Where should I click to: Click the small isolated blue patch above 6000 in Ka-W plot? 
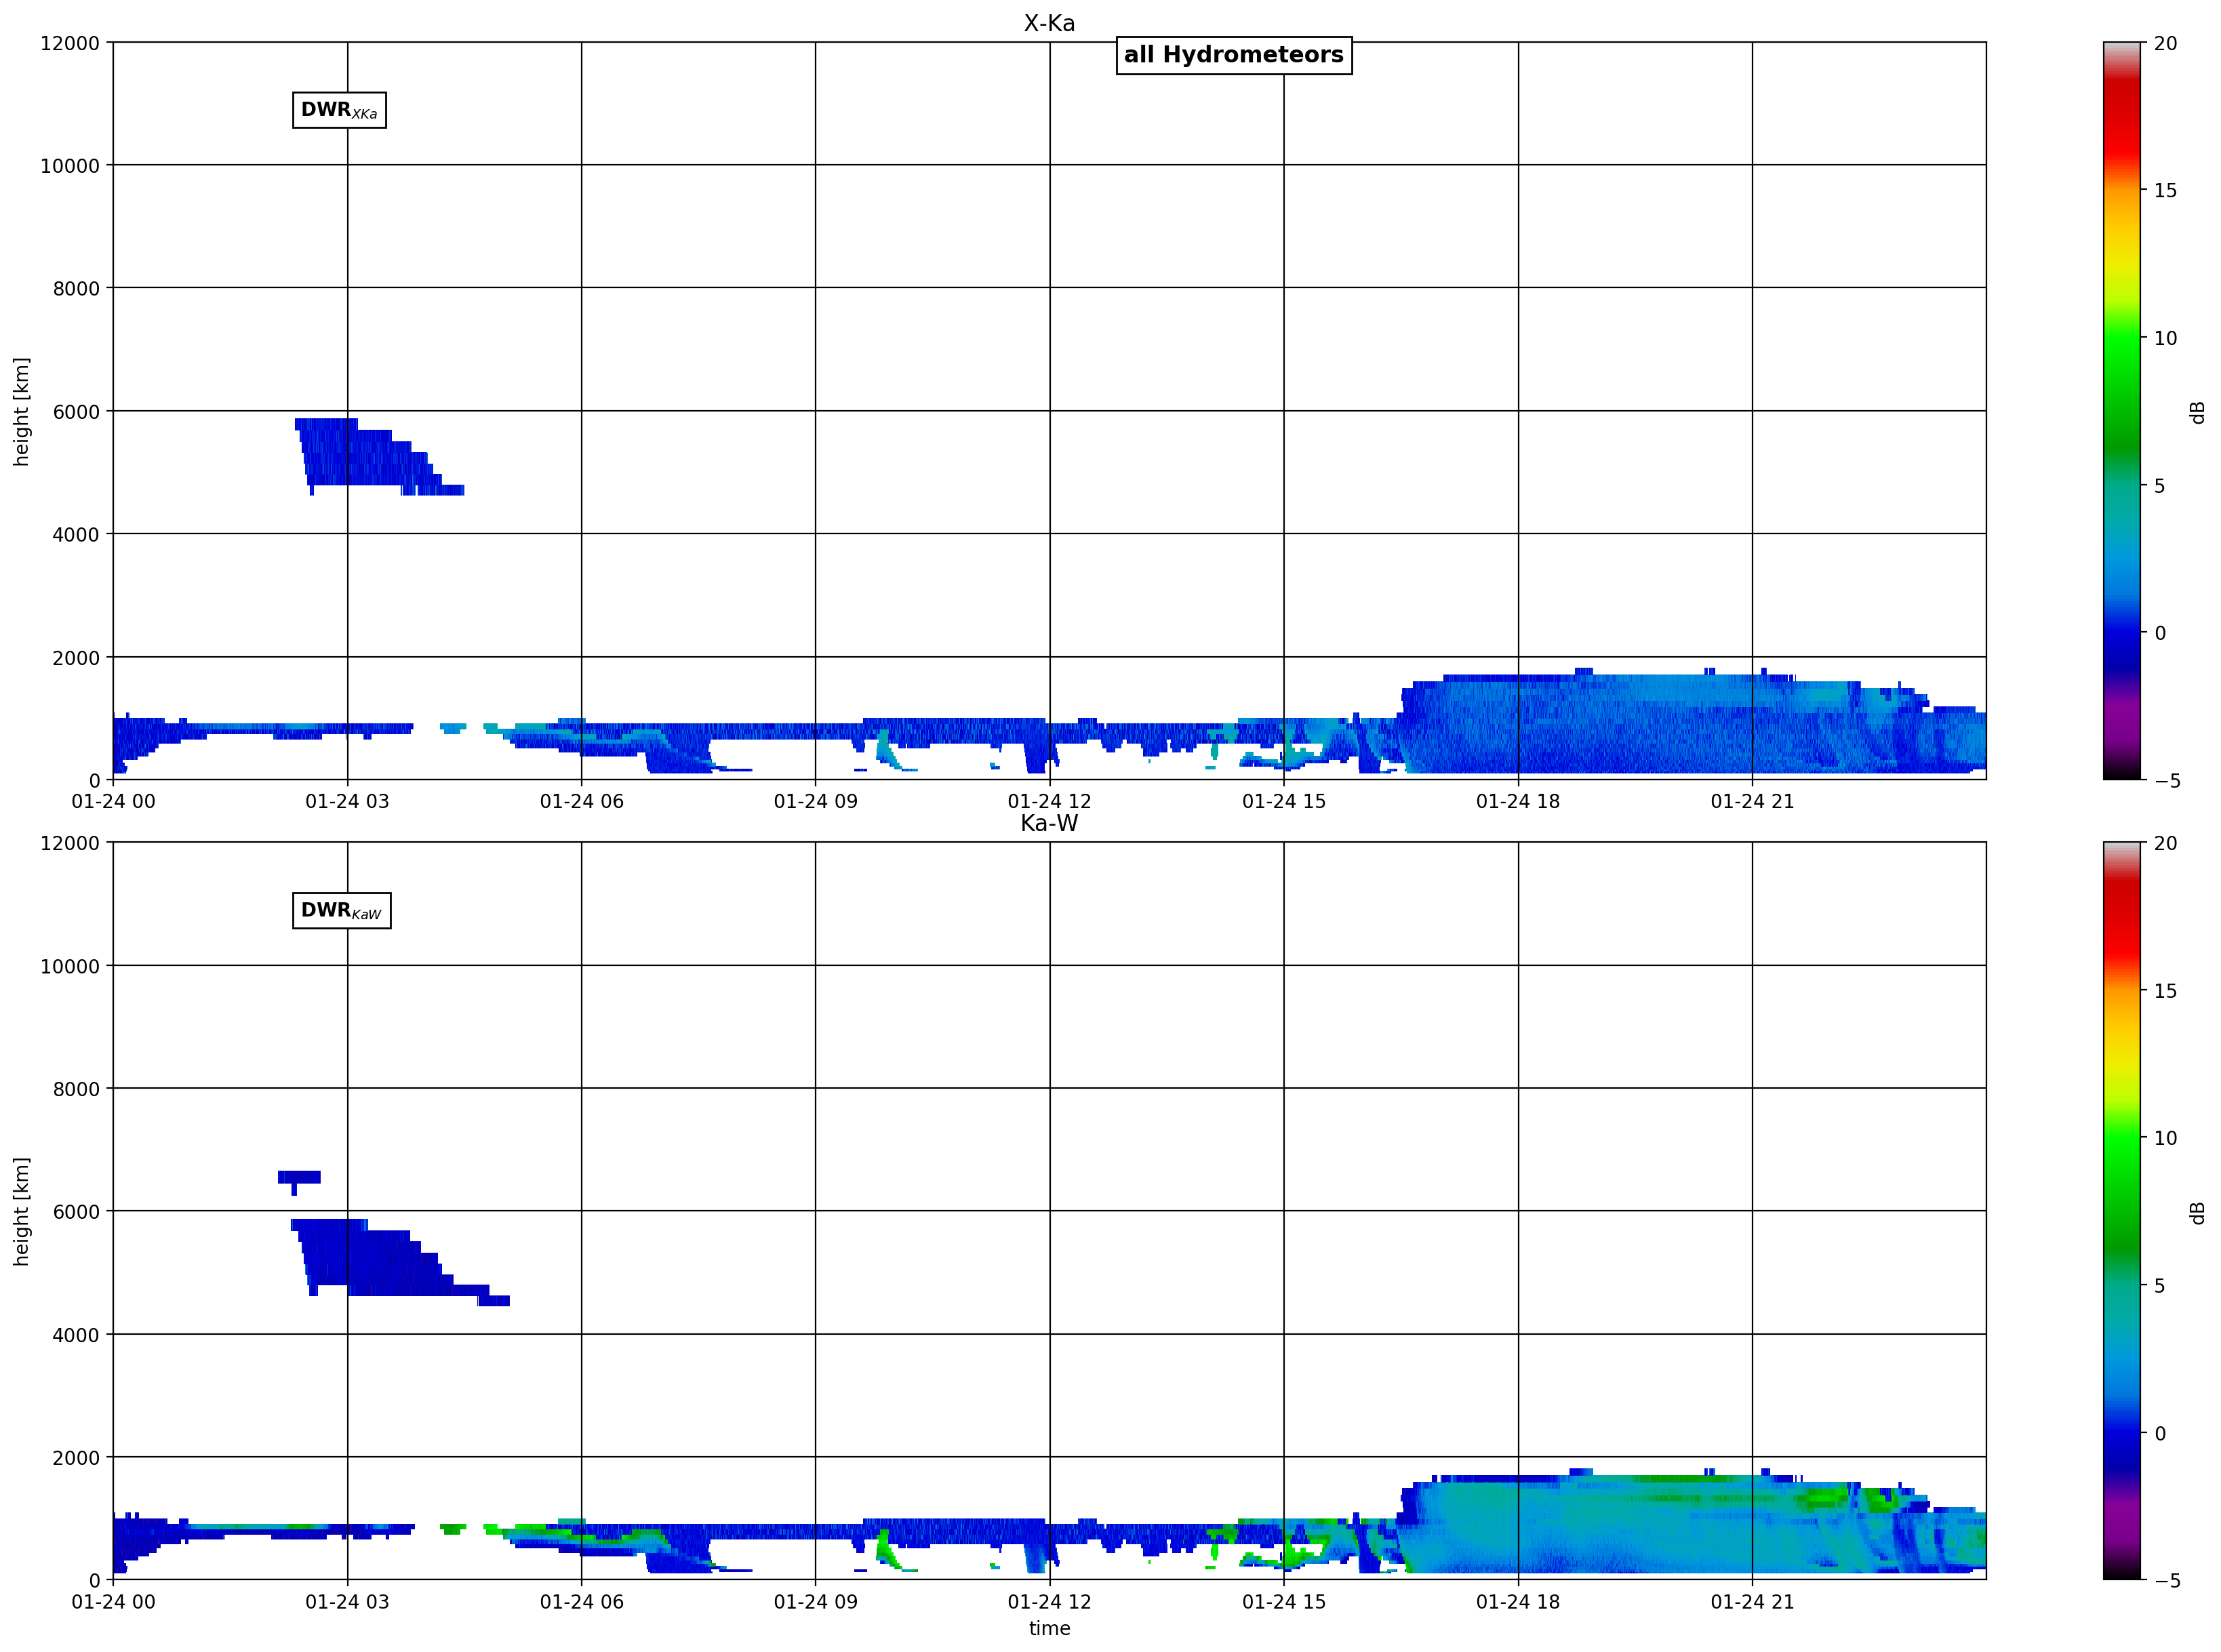(x=299, y=1178)
